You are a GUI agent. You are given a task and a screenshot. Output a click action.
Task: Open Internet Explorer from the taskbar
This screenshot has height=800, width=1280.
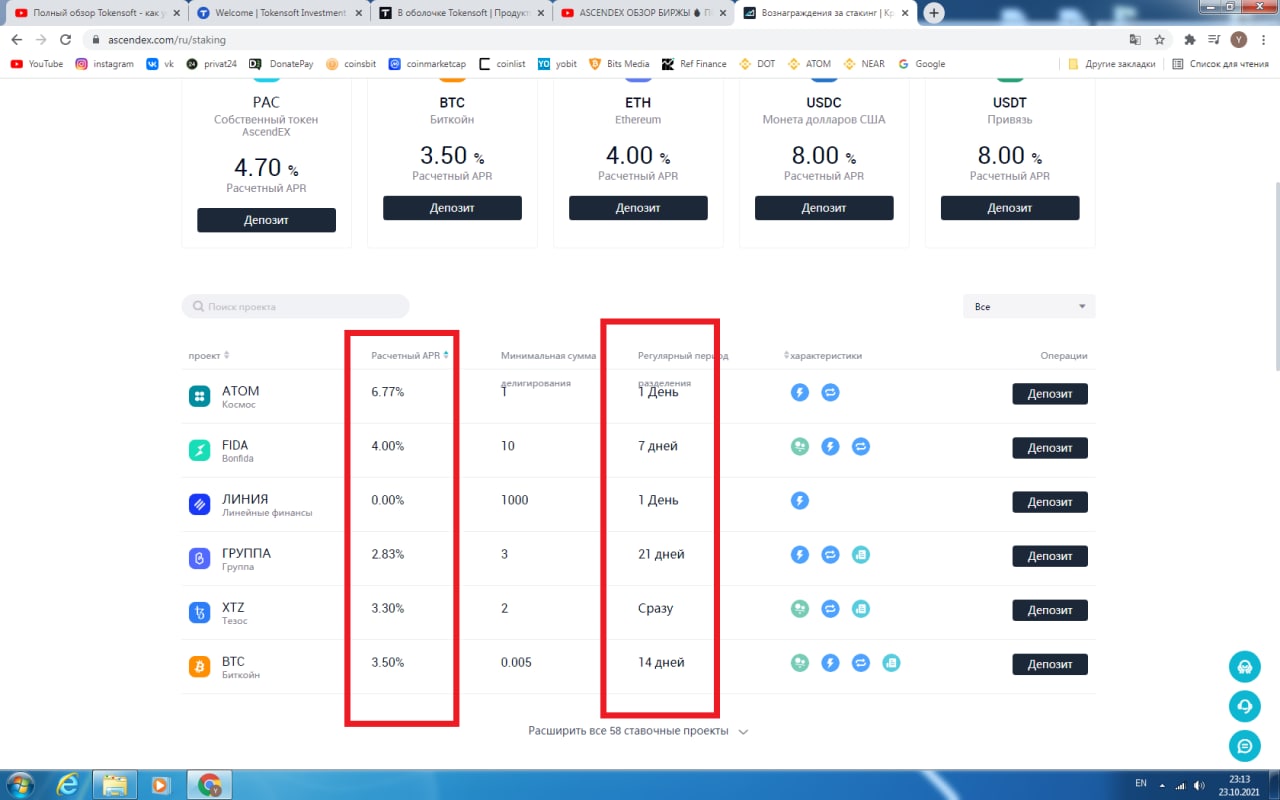(69, 783)
